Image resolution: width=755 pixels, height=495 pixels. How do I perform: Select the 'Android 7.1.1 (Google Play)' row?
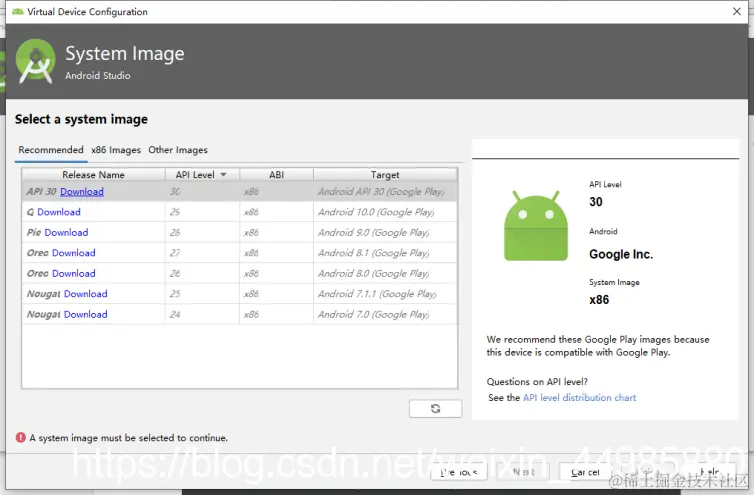point(239,294)
